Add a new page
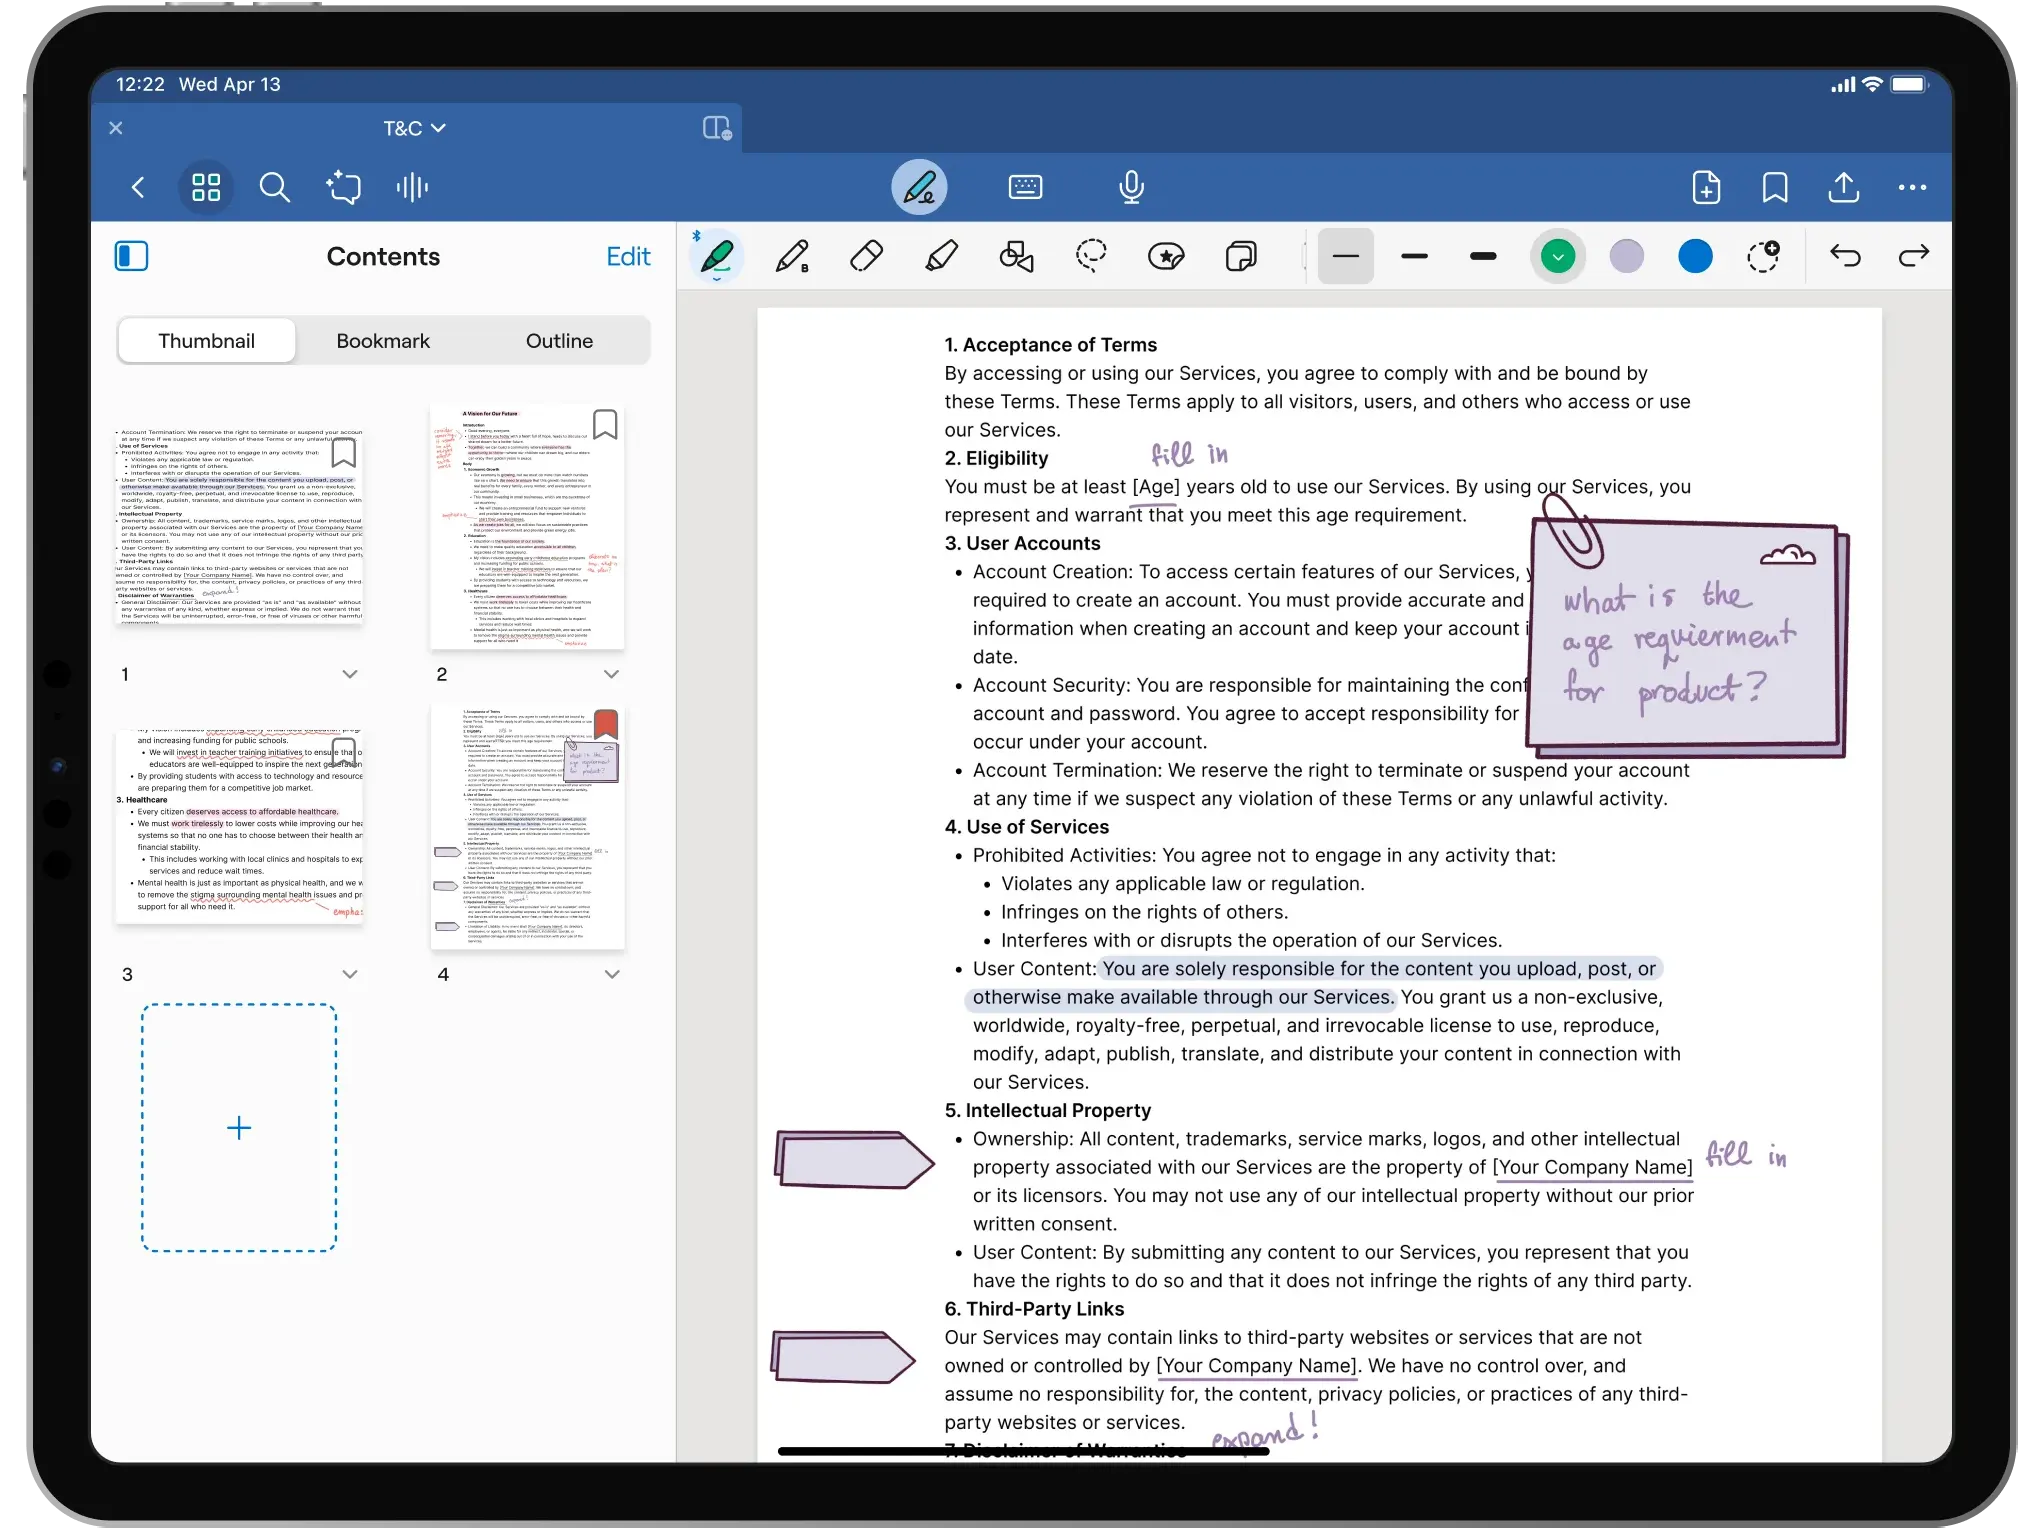Viewport: 2040px width, 1530px height. click(x=1706, y=187)
